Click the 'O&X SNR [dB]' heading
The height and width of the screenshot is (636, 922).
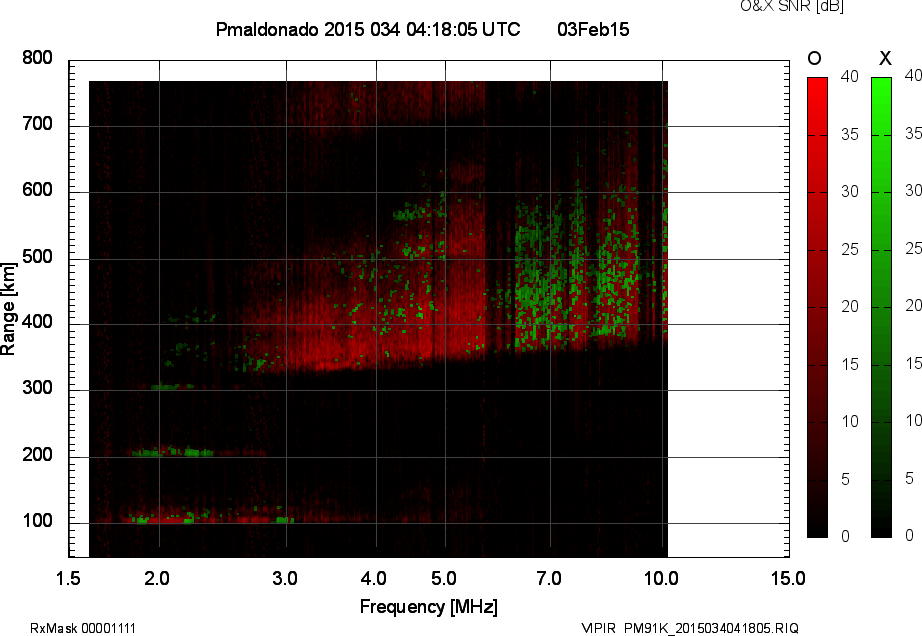[792, 6]
